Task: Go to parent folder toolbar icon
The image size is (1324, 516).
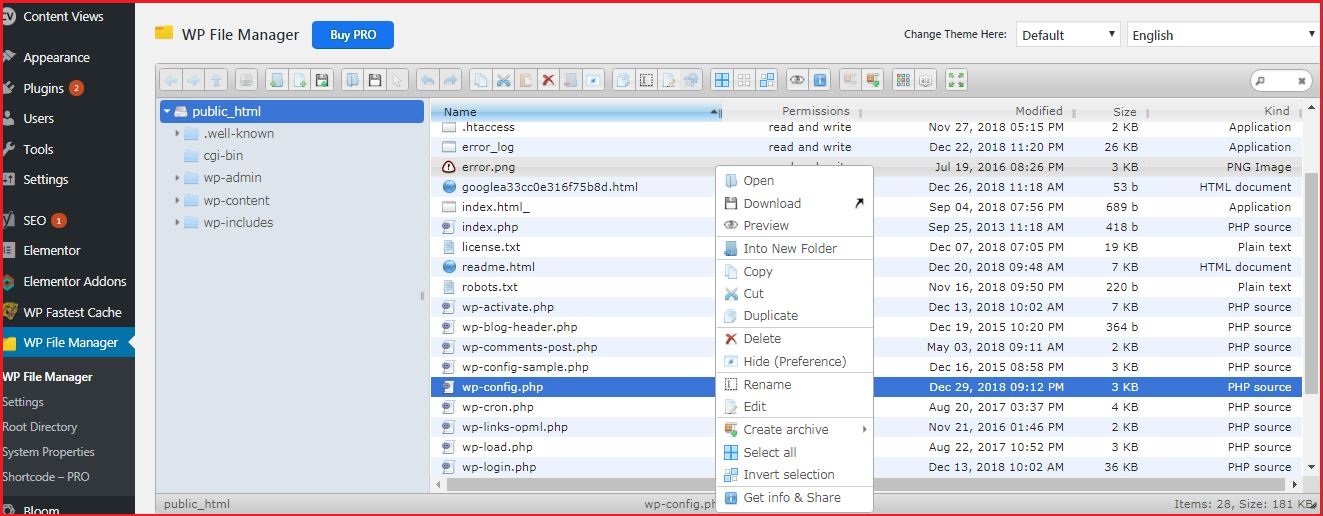Action: click(x=215, y=80)
